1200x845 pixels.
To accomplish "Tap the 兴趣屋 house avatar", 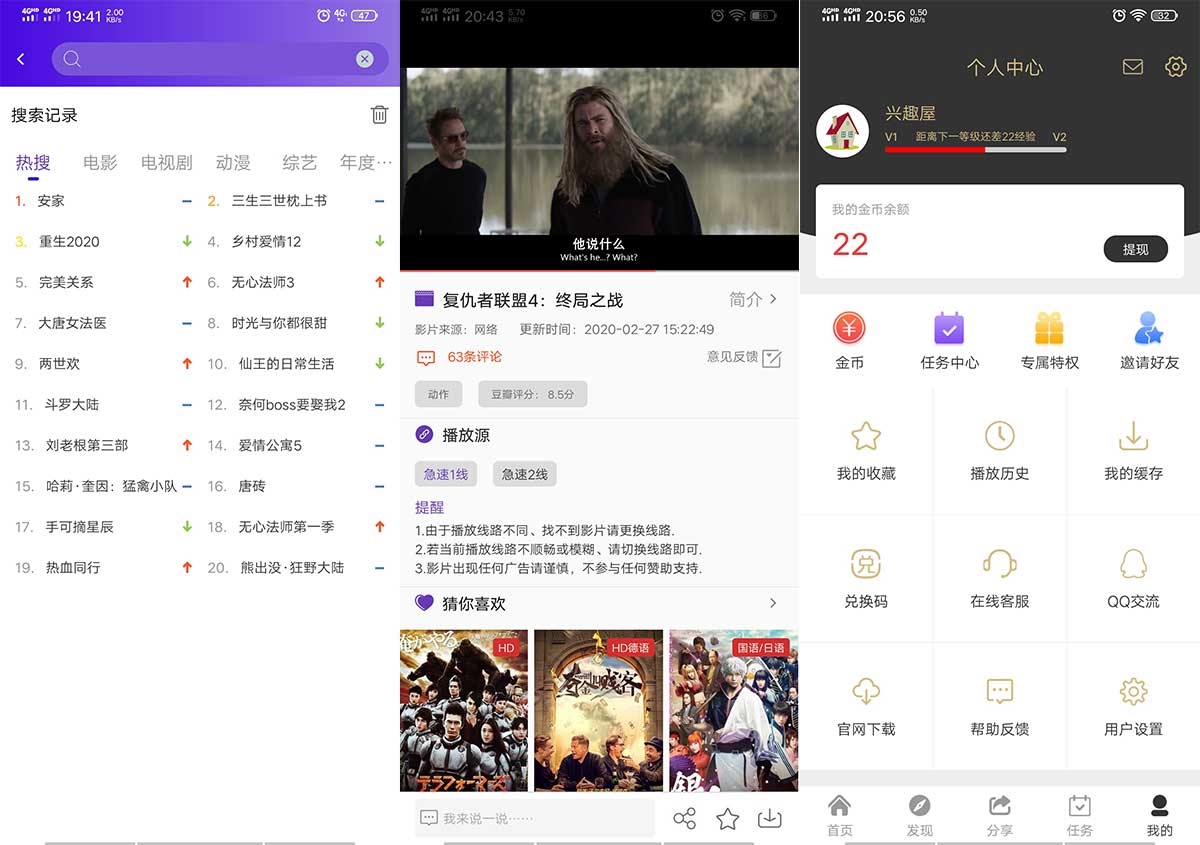I will 842,131.
